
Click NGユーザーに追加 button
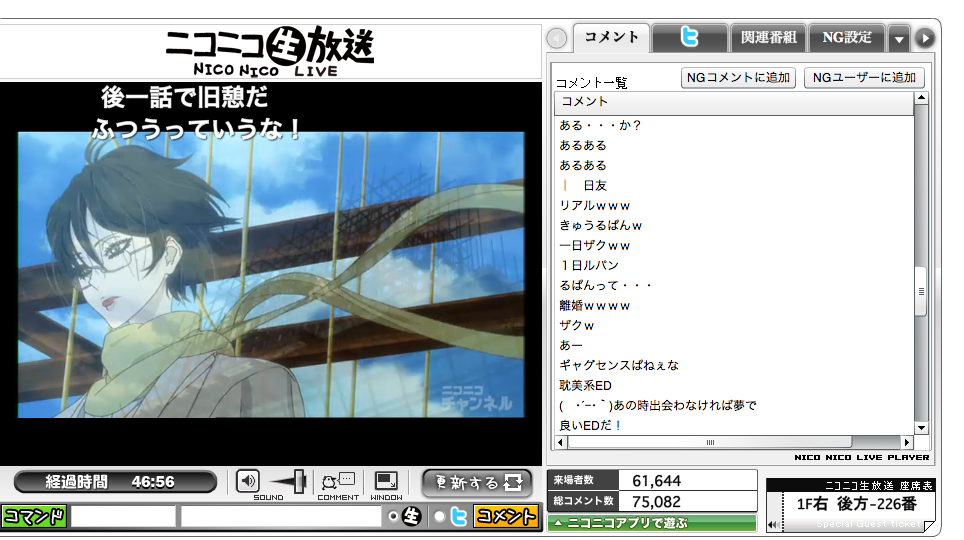point(864,77)
